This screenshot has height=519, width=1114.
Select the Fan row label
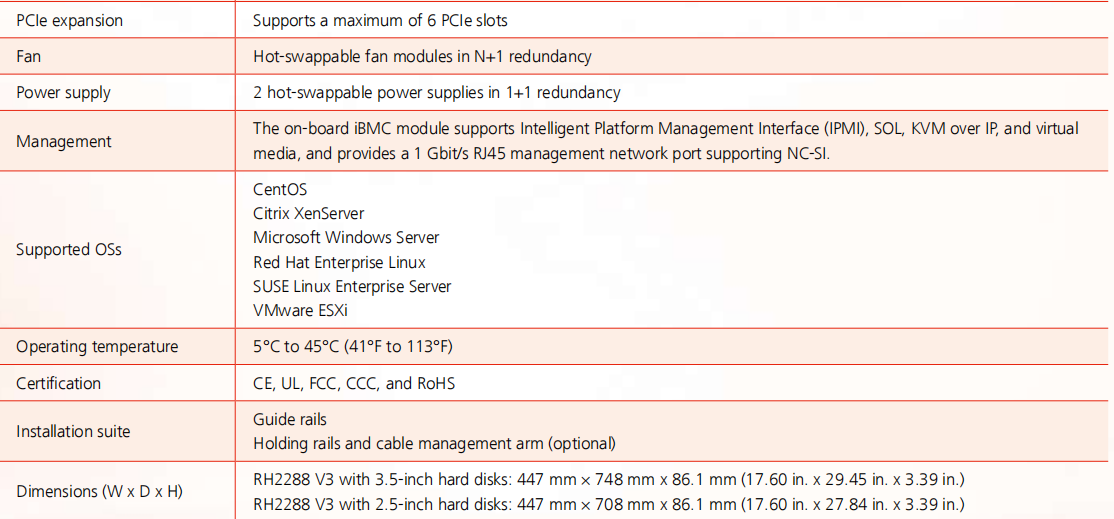click(x=29, y=57)
